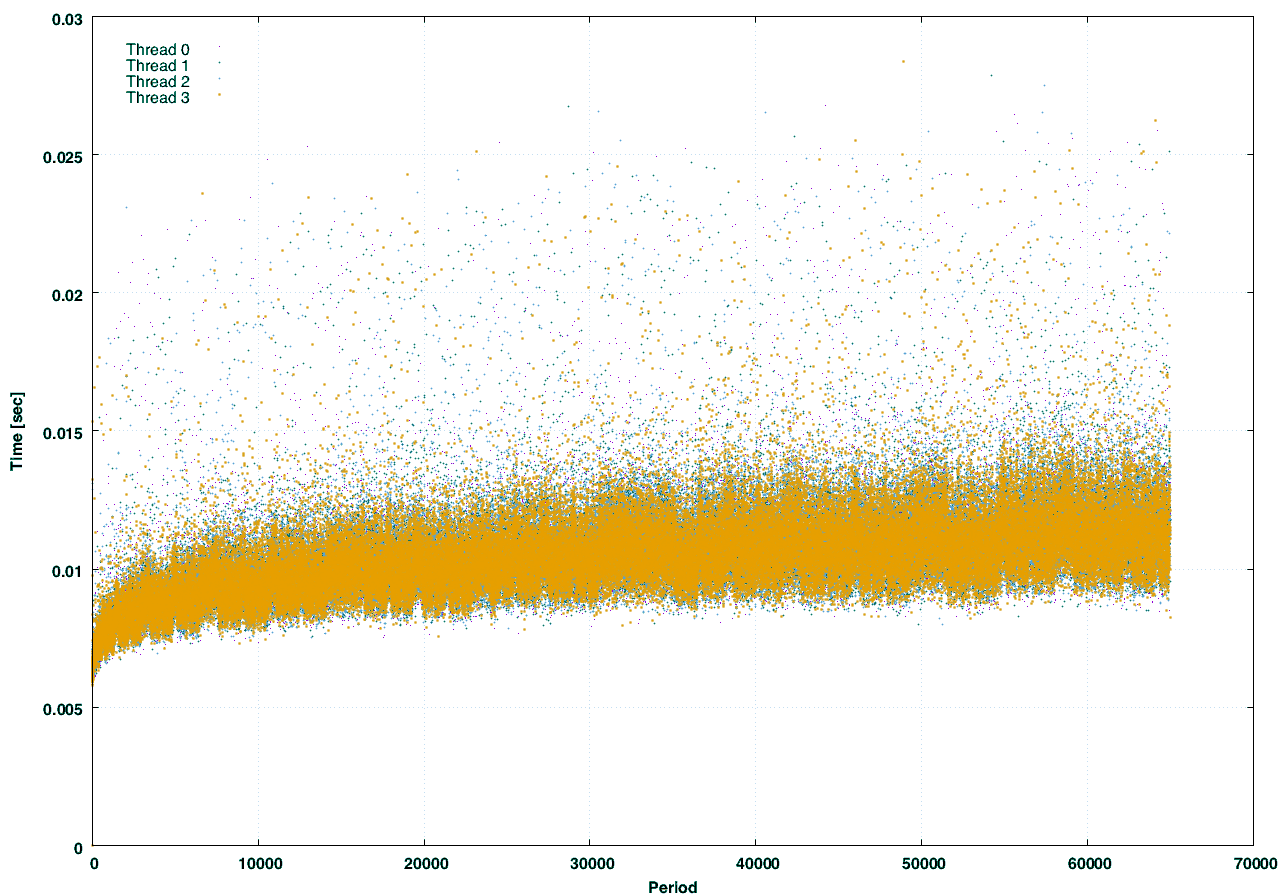The image size is (1280, 896).
Task: Click the 0.005 y-axis tick label
Action: click(x=62, y=708)
